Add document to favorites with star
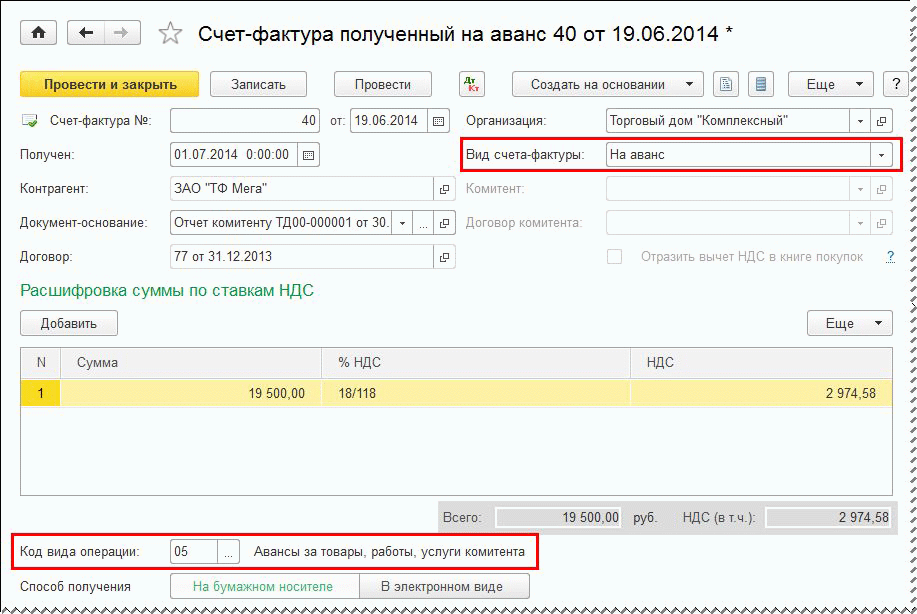The image size is (917, 614). (x=171, y=34)
